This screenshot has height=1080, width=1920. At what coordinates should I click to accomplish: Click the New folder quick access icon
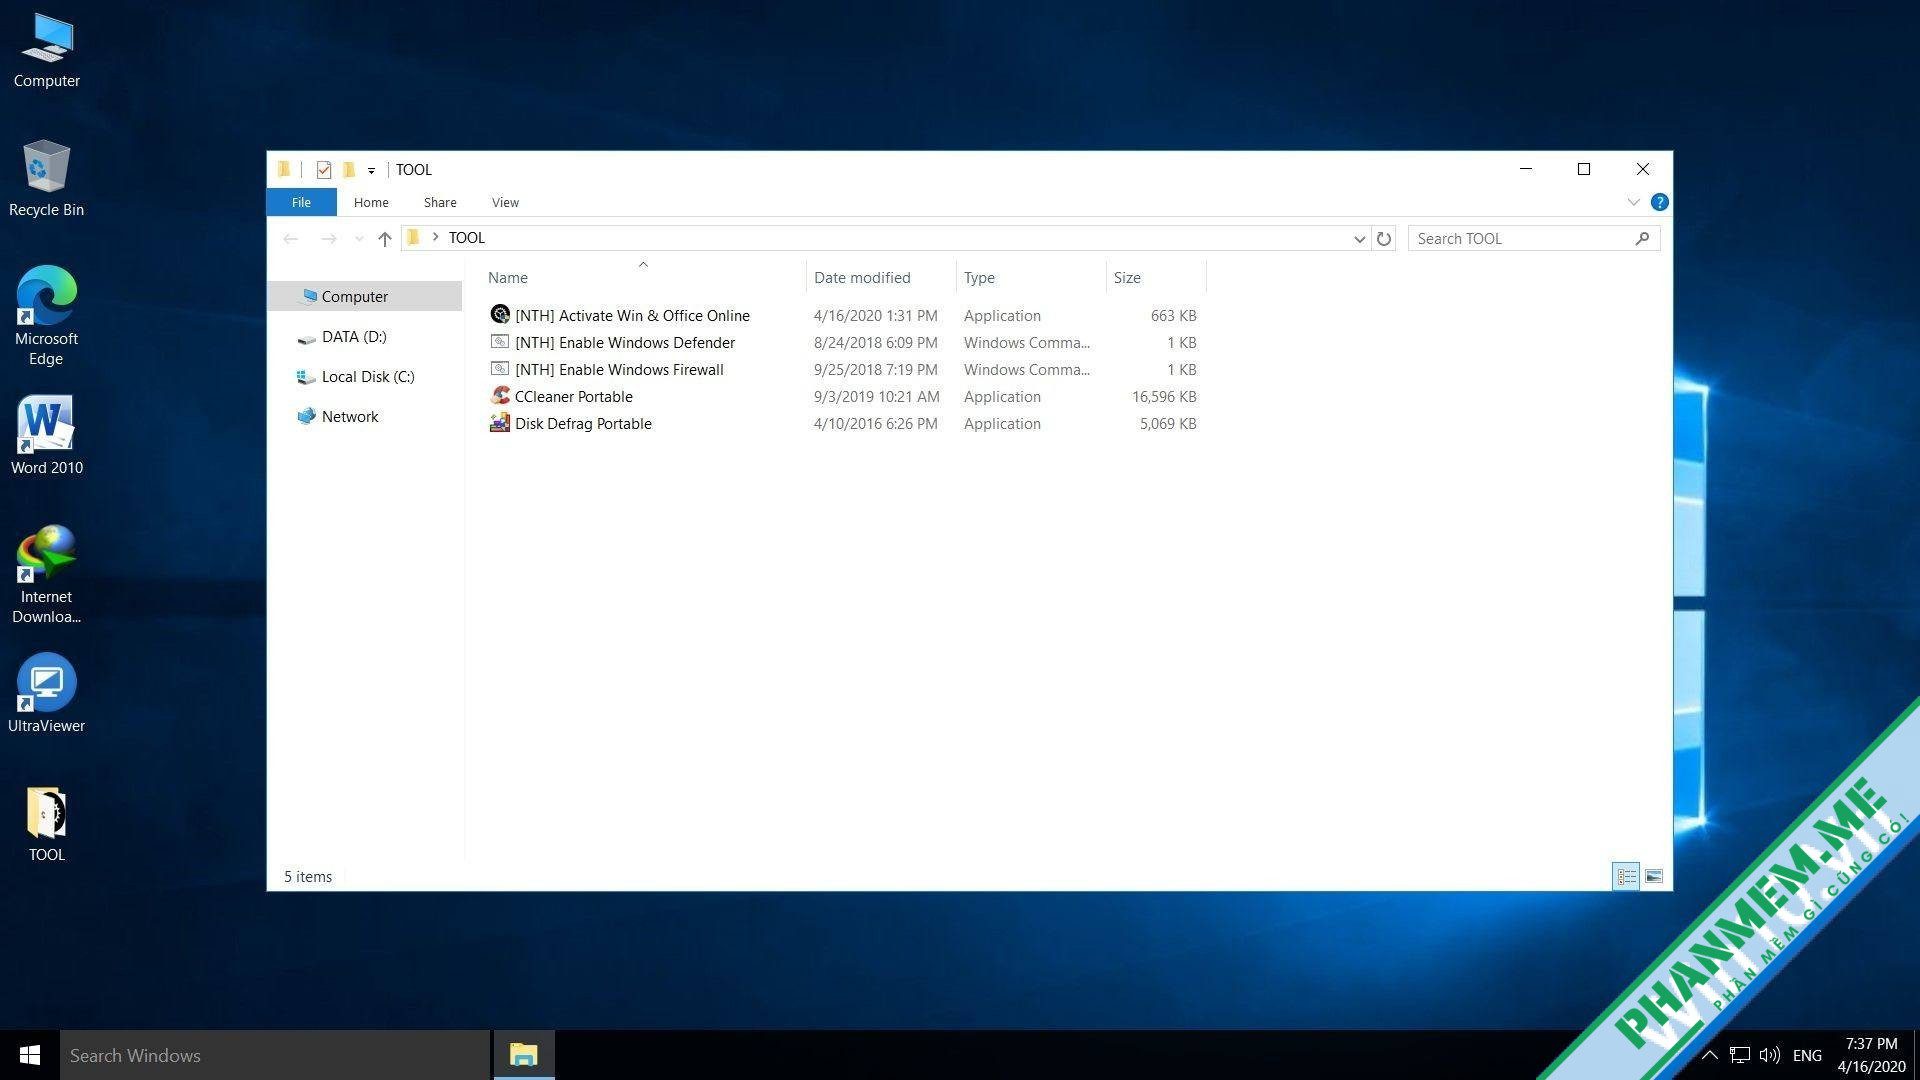(x=348, y=170)
